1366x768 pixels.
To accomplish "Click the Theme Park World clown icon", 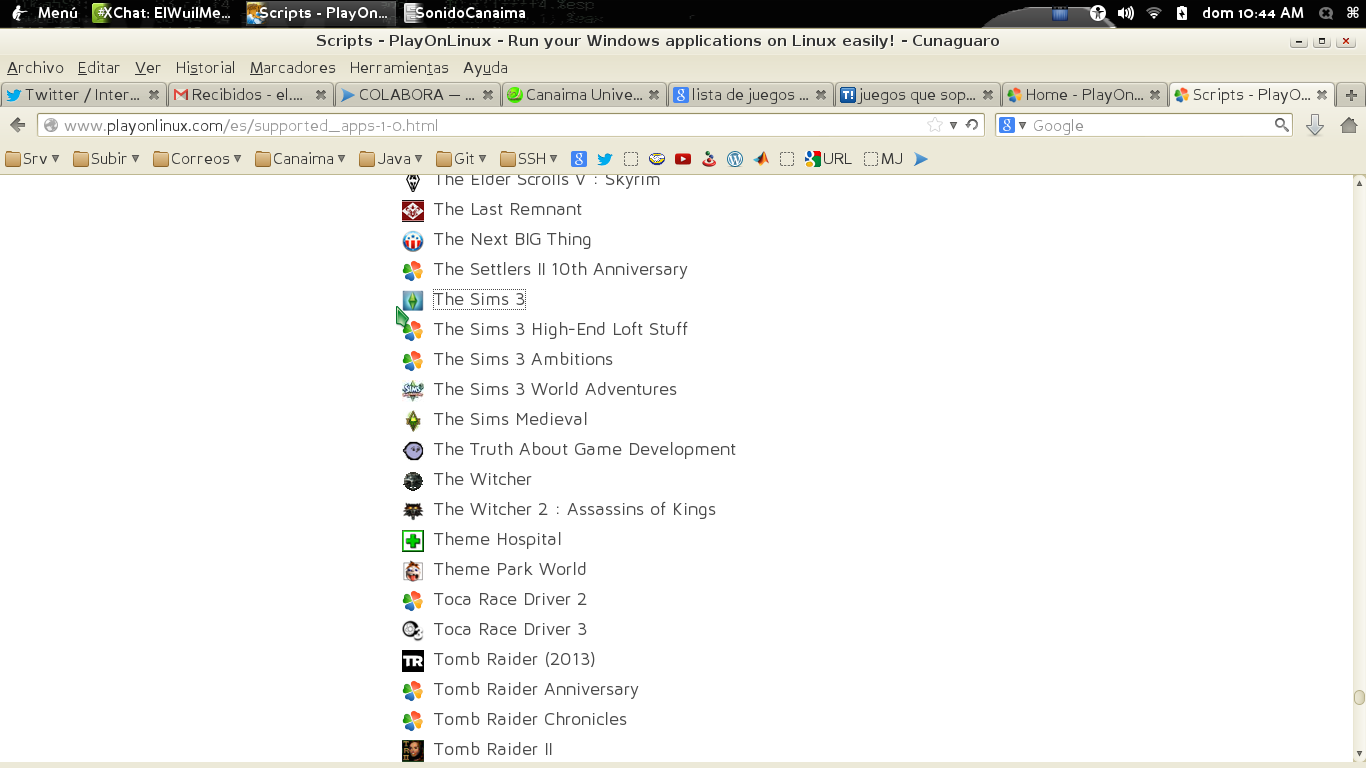I will coord(413,571).
